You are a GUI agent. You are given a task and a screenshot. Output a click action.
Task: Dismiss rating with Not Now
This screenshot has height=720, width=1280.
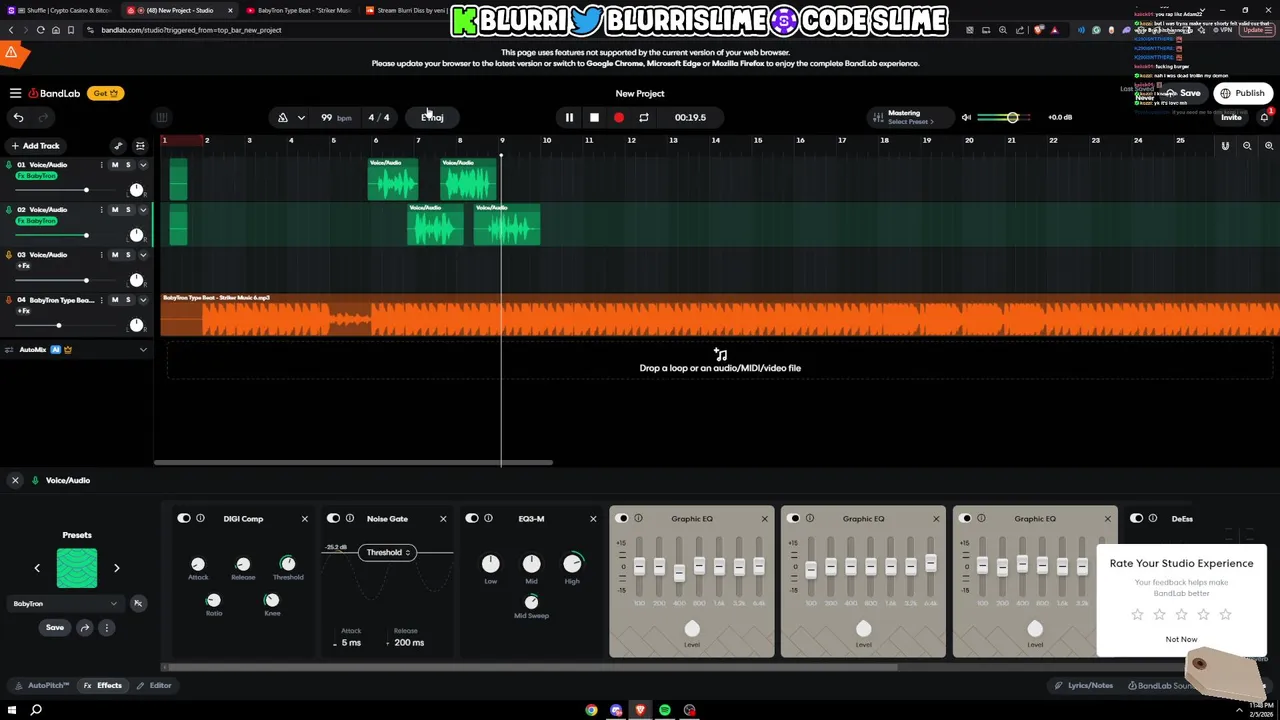point(1181,639)
